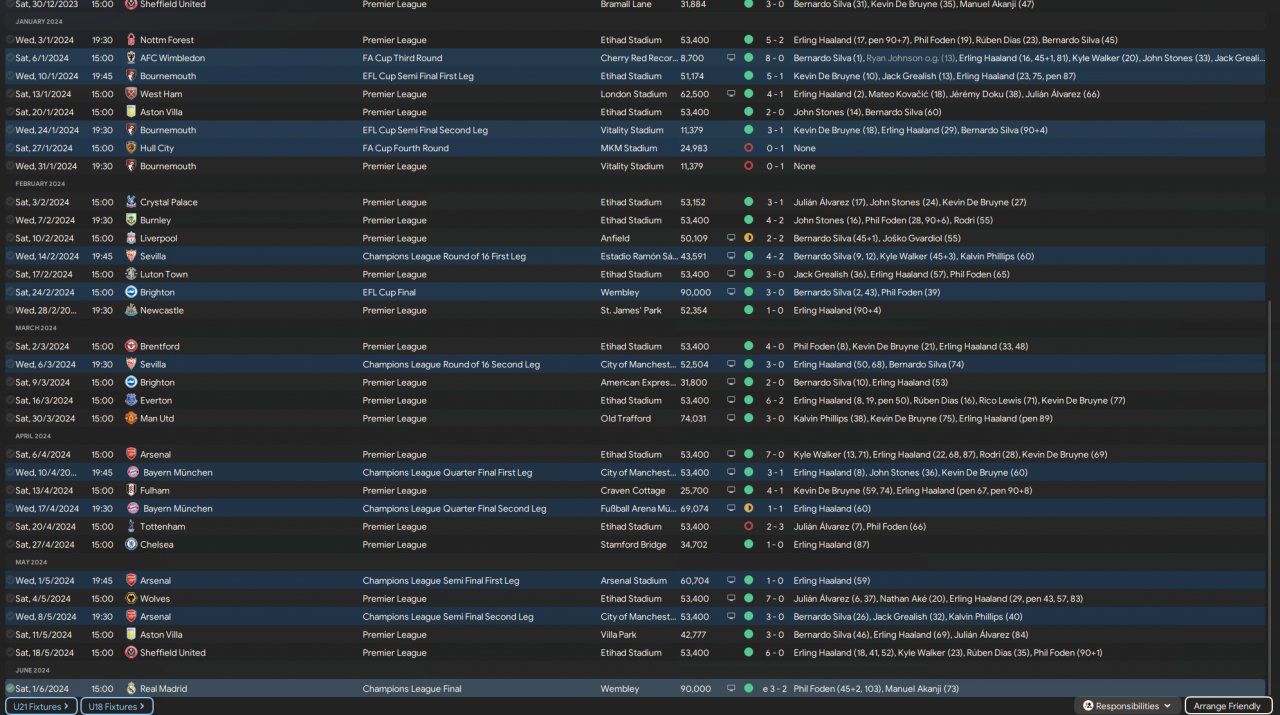1280x715 pixels.
Task: Click the Everton club badge
Action: click(131, 400)
